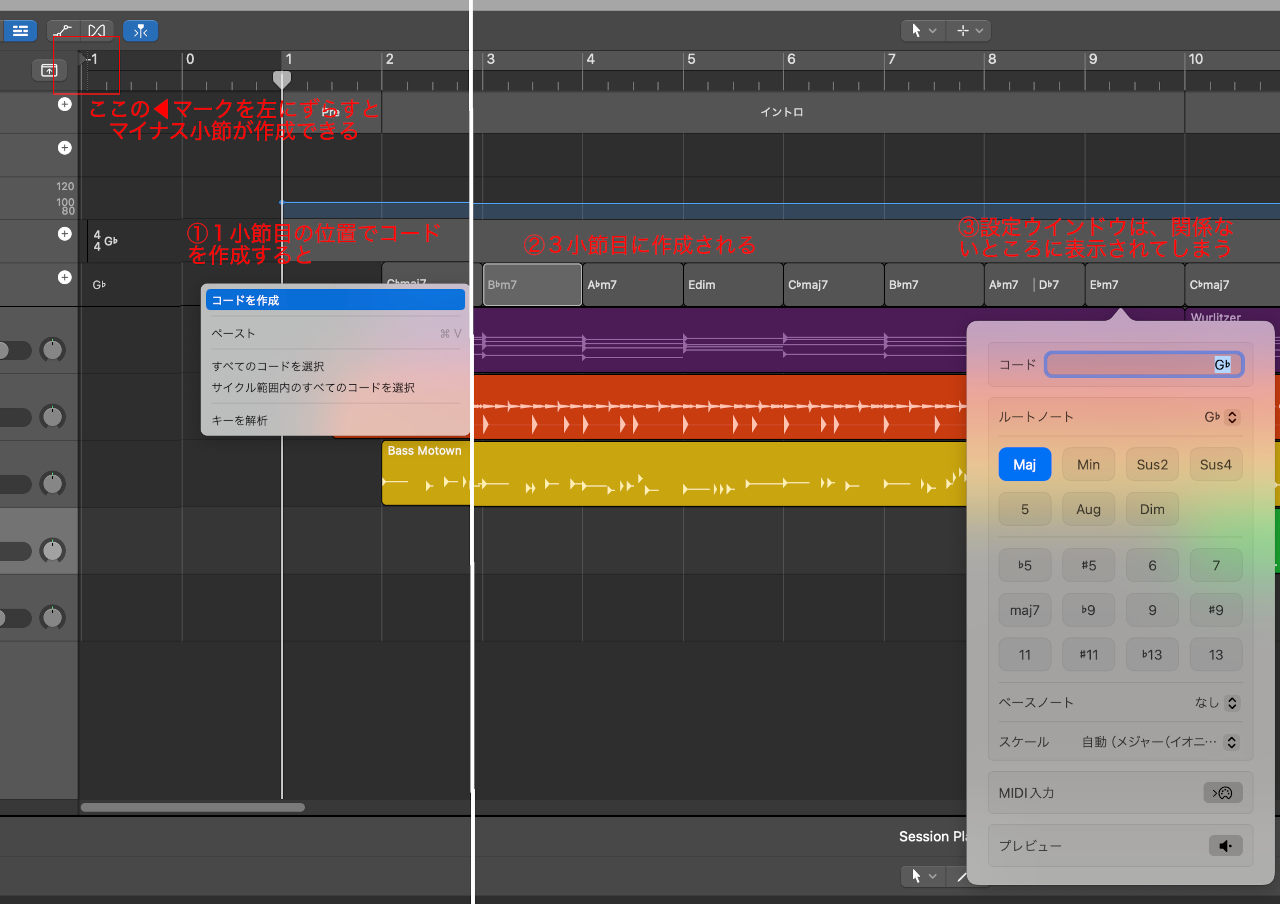This screenshot has height=904, width=1280.
Task: Select the Sus2 chord quality
Action: (x=1152, y=464)
